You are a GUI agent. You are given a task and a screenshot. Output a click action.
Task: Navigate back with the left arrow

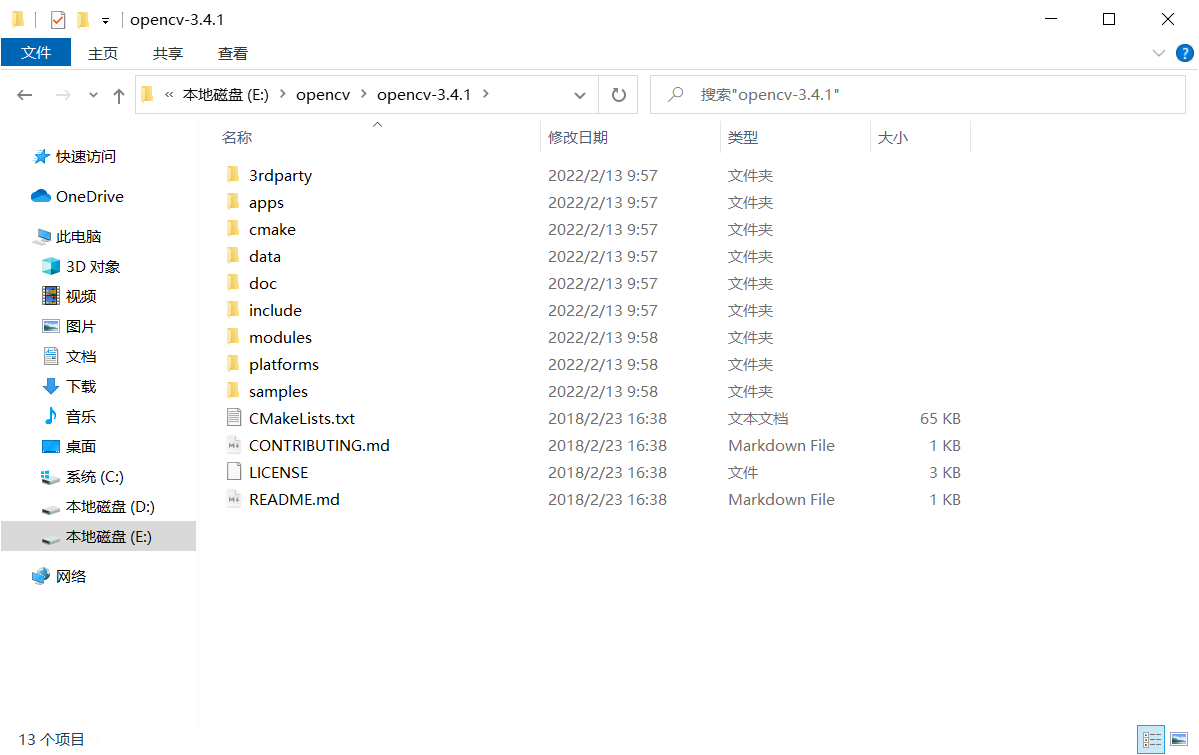[x=25, y=94]
